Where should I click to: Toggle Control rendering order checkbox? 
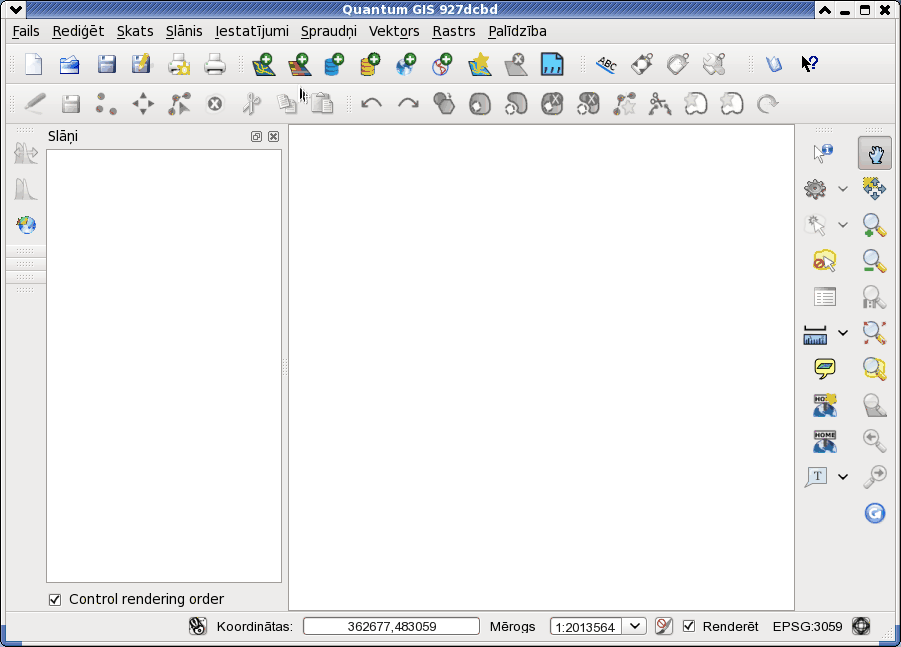(x=55, y=600)
